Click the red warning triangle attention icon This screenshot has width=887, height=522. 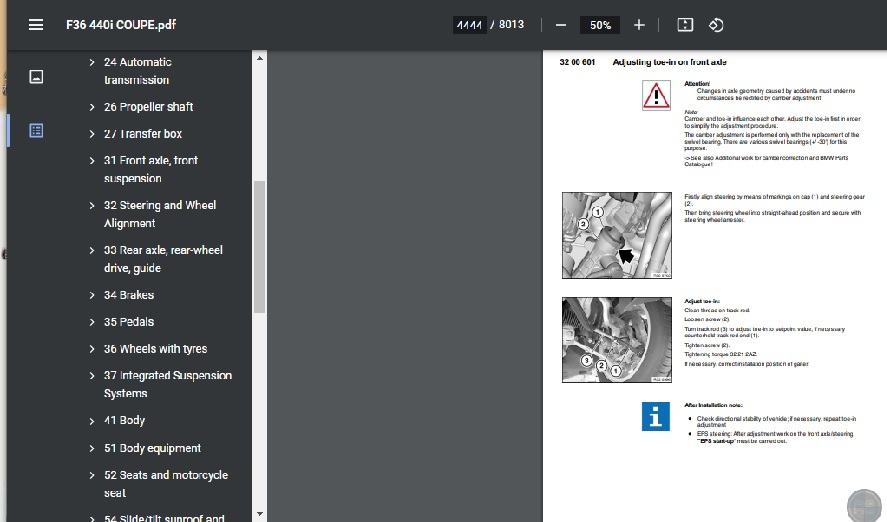(656, 95)
